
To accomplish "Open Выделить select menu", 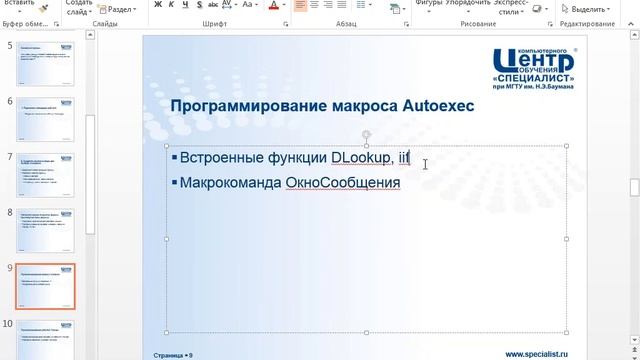I will [585, 9].
